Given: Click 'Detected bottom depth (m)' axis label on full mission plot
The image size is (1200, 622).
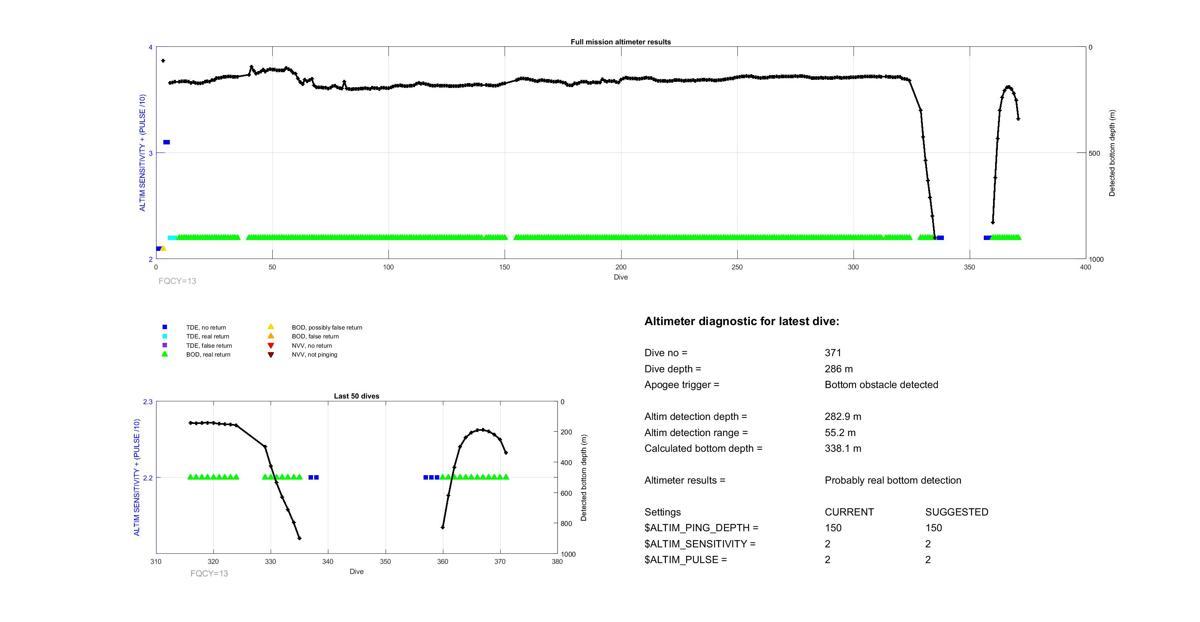Looking at the screenshot, I should pyautogui.click(x=1112, y=153).
